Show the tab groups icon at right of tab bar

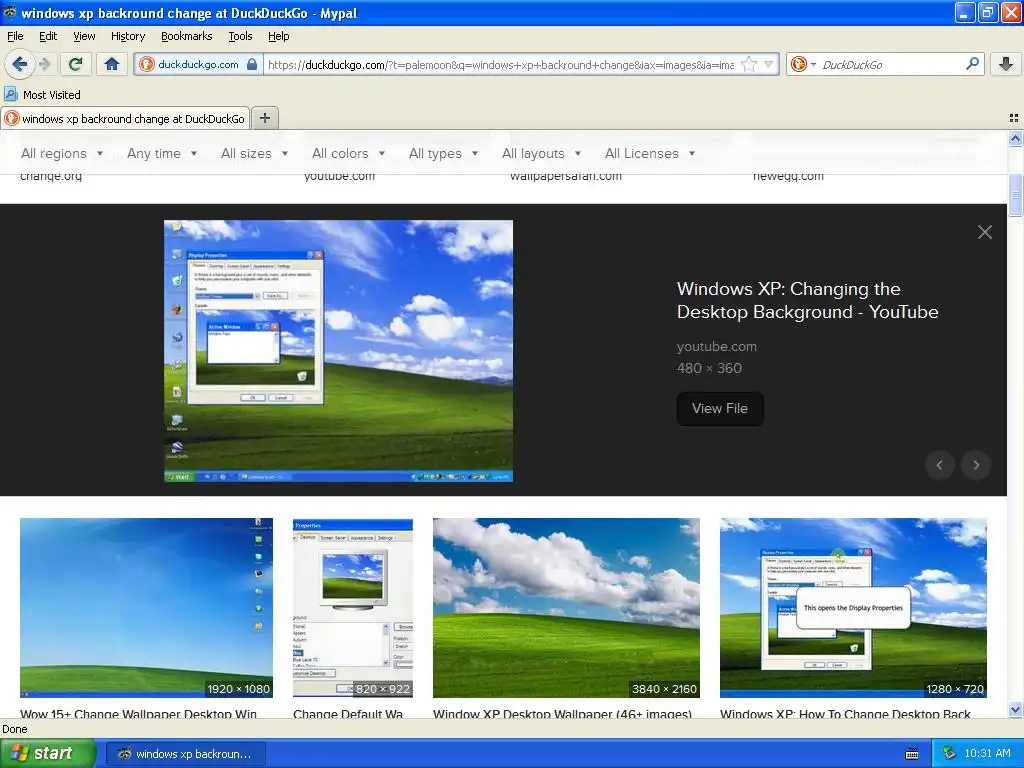point(1014,118)
